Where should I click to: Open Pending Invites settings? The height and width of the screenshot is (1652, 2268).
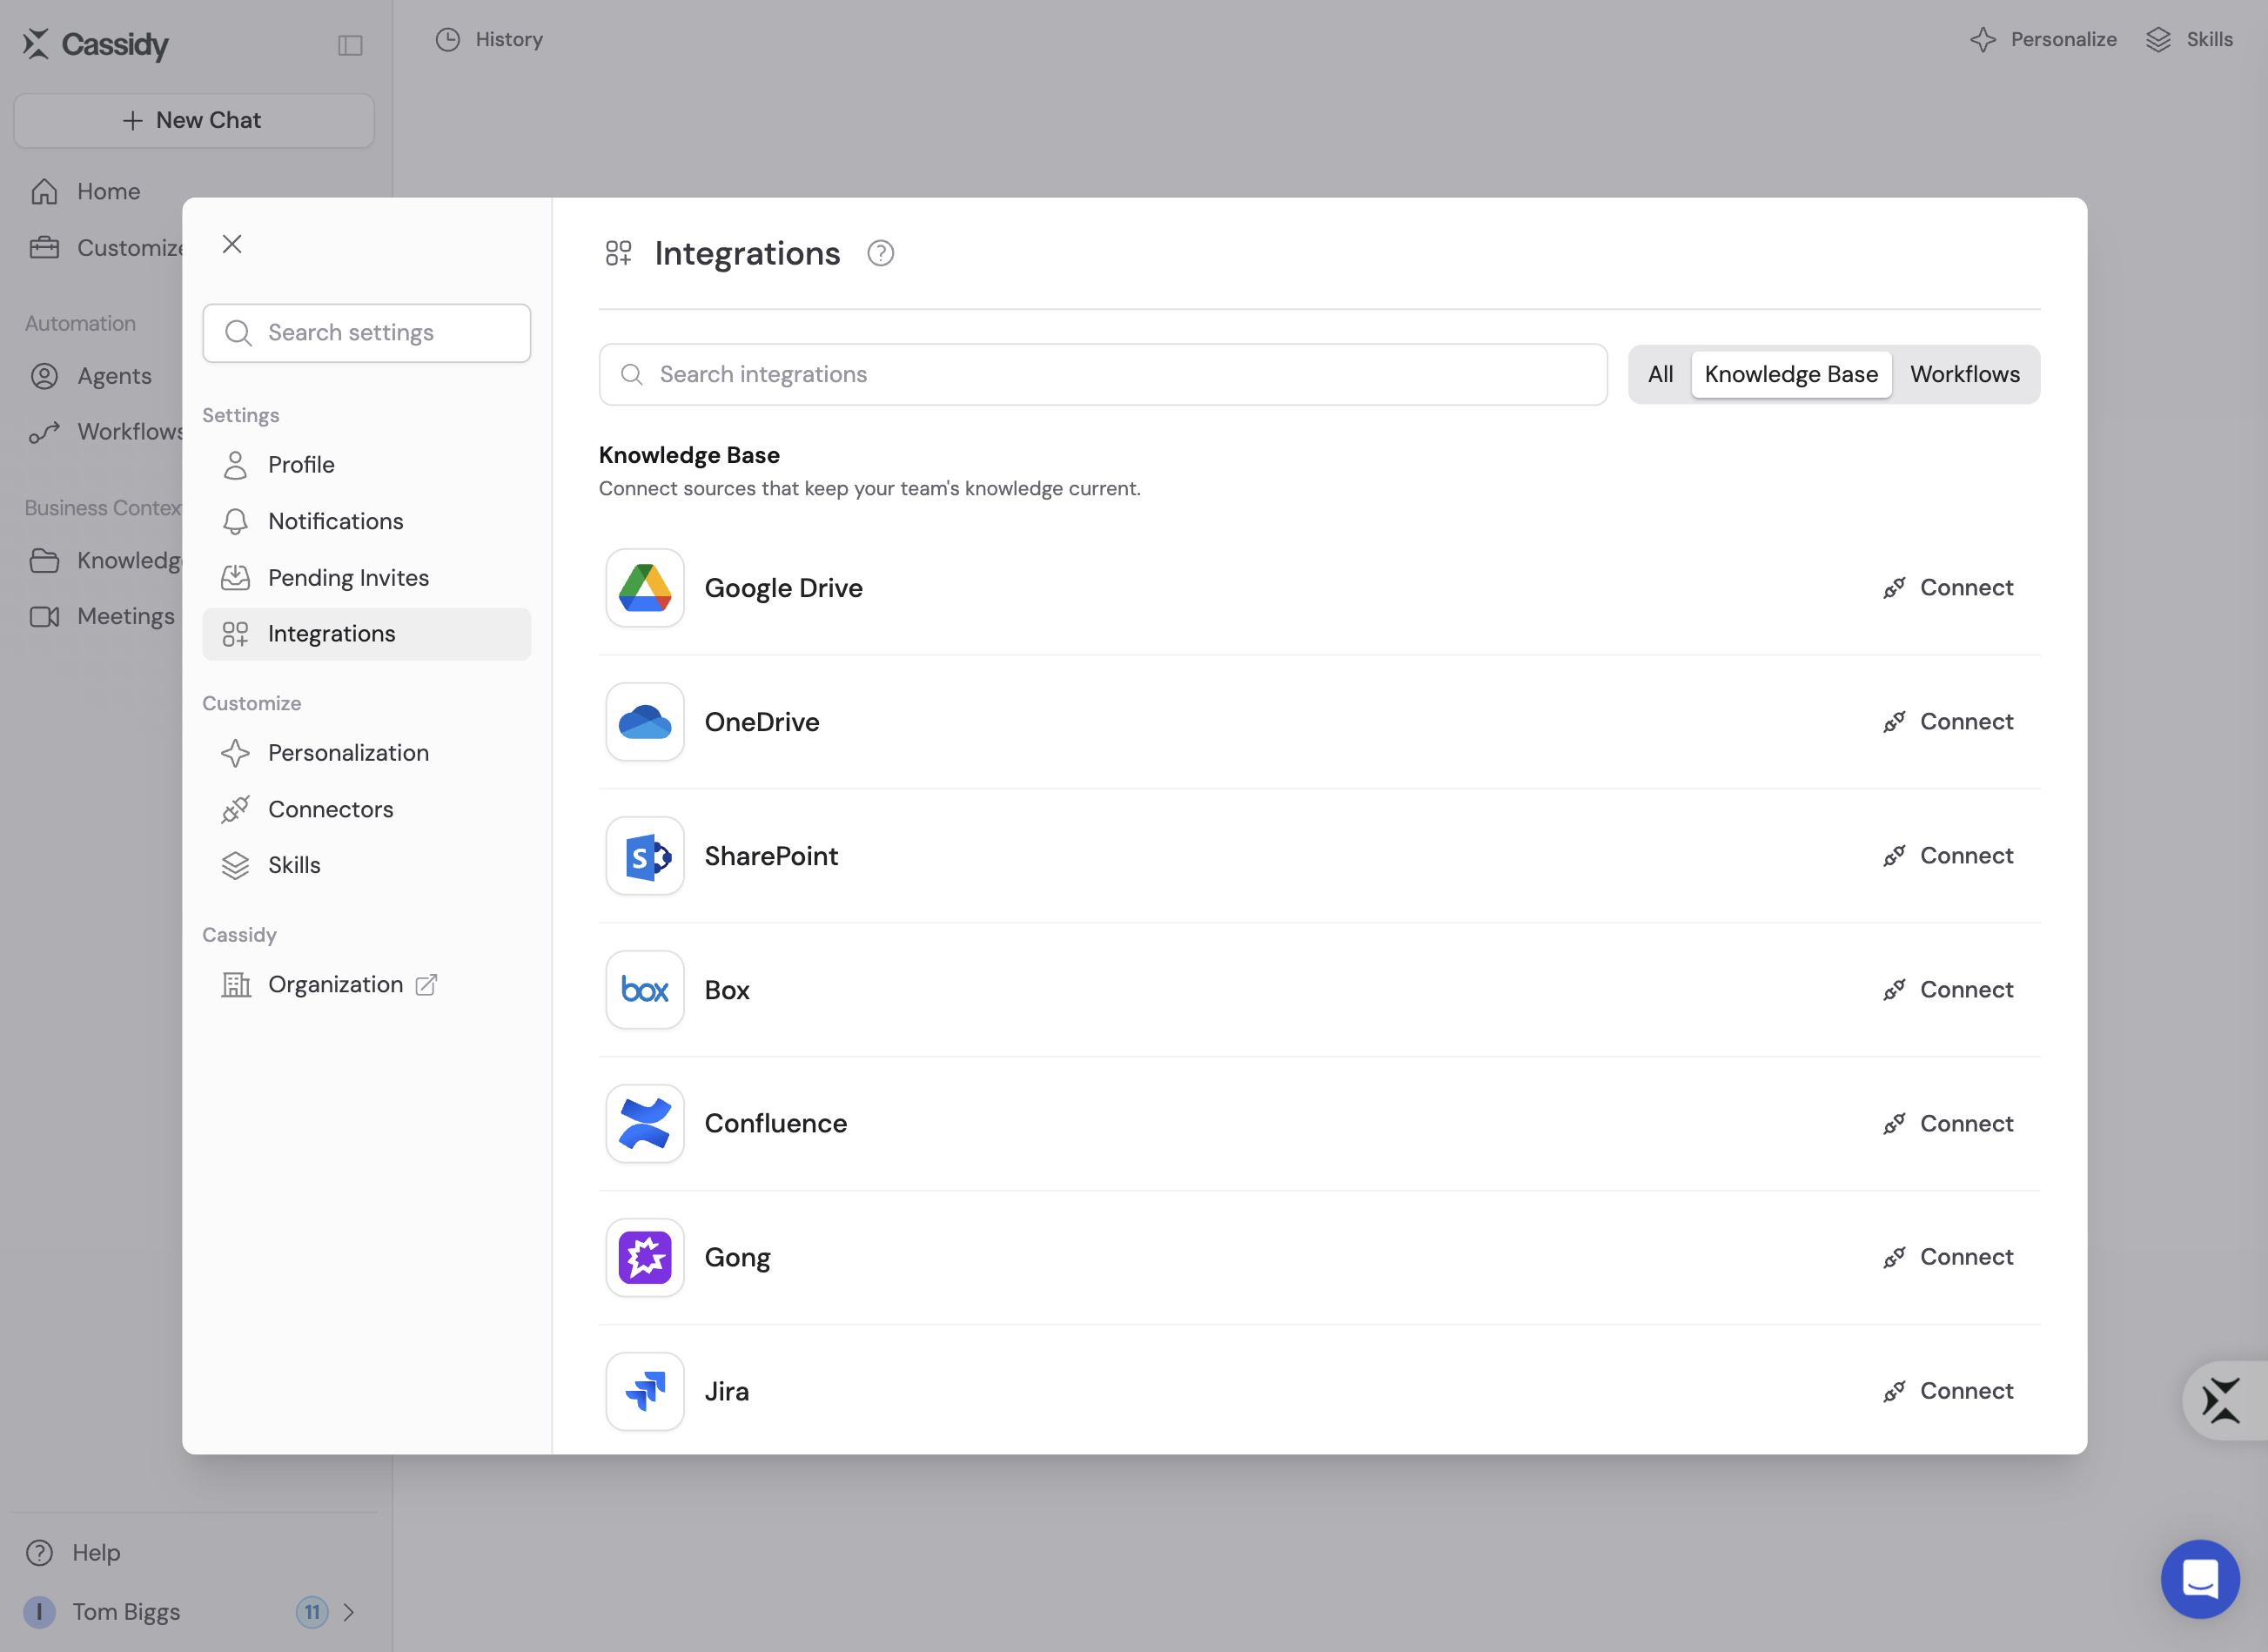366,577
